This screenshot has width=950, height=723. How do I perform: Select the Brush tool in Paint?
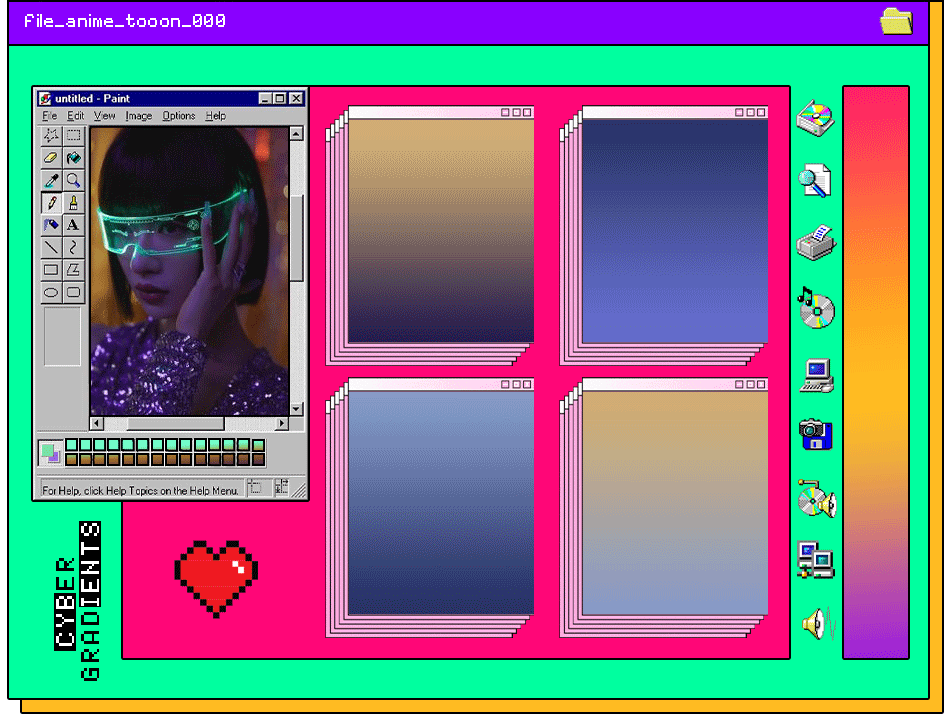(73, 202)
